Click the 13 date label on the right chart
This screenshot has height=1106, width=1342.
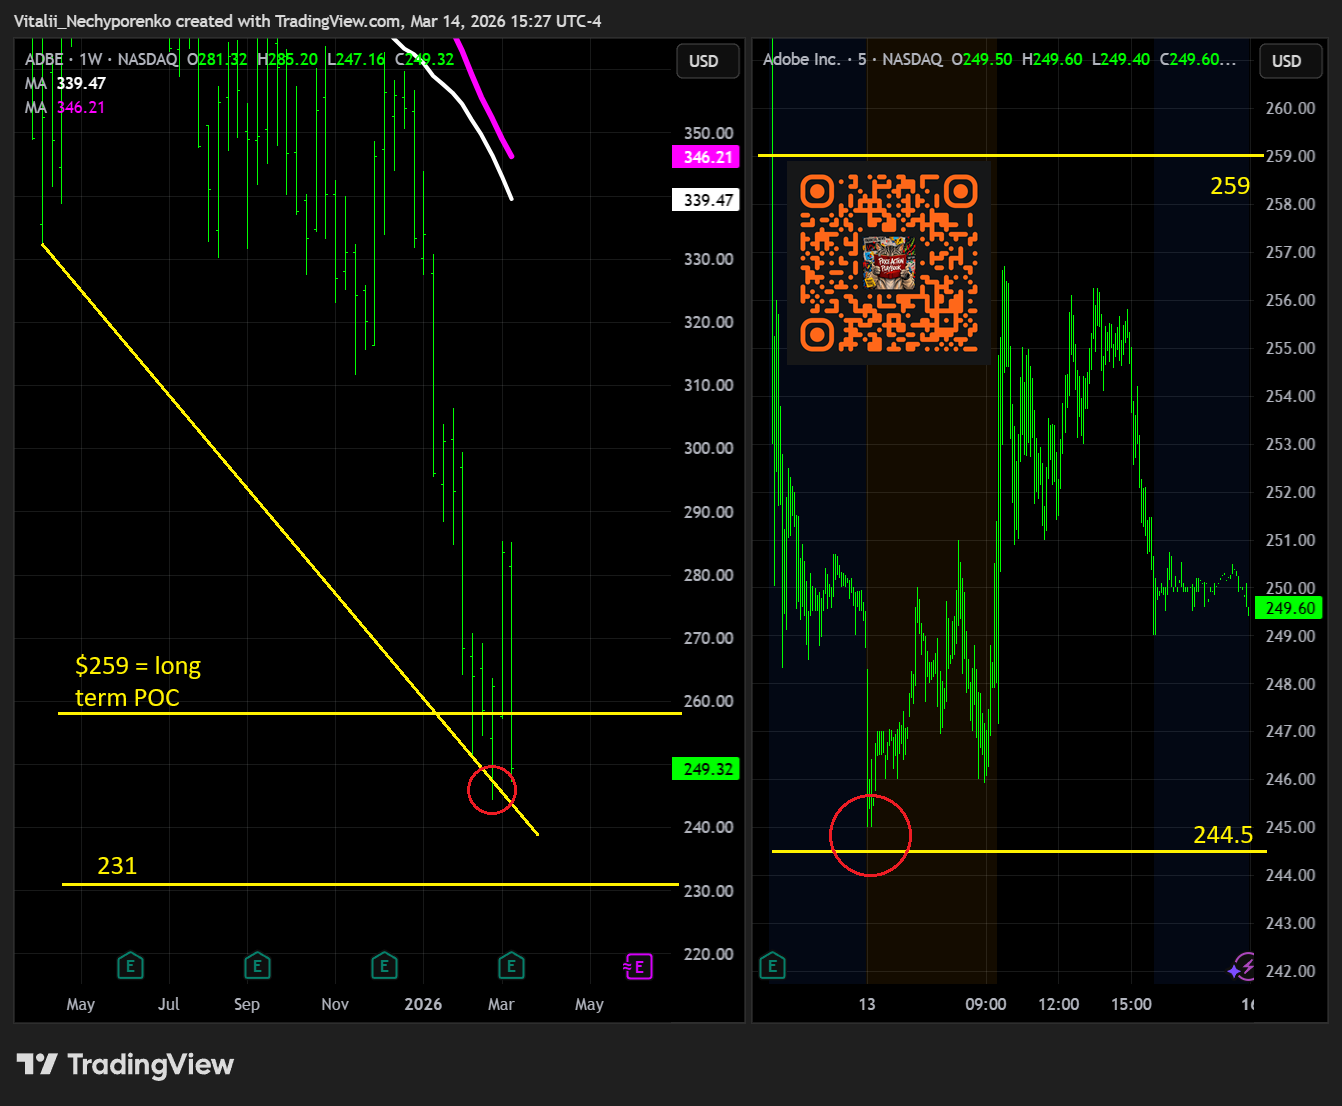coord(867,1004)
